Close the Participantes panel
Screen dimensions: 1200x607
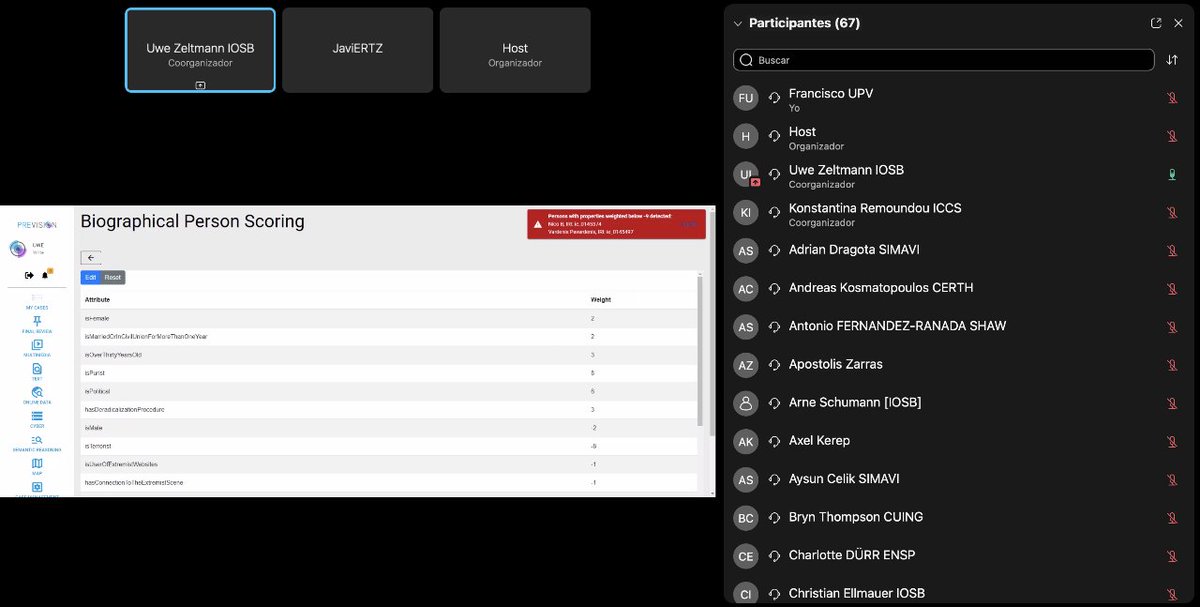1178,23
